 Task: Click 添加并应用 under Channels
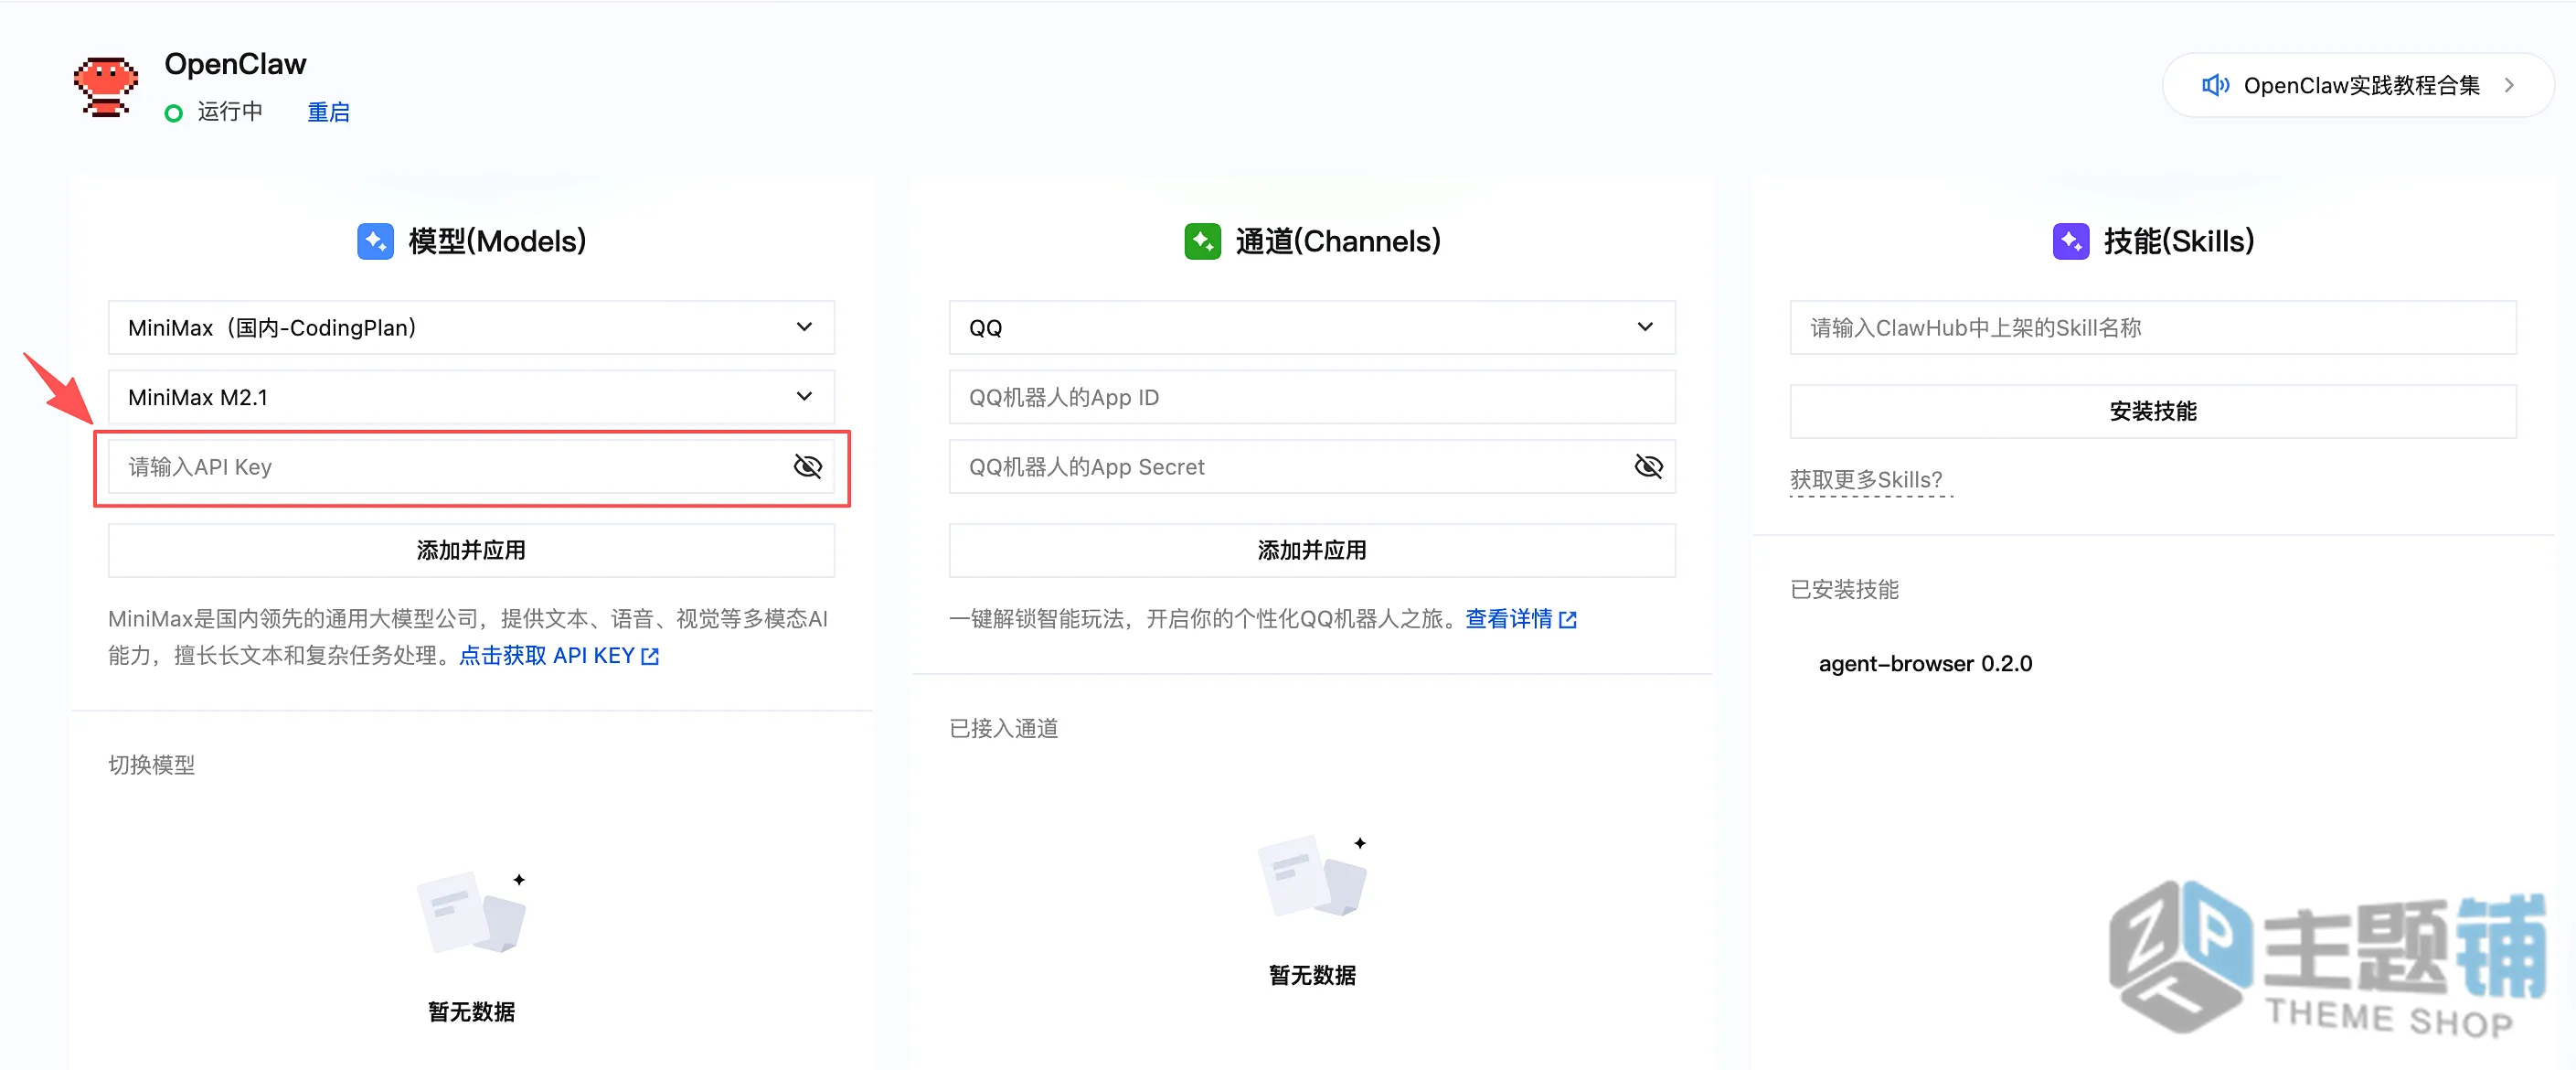(x=1312, y=550)
